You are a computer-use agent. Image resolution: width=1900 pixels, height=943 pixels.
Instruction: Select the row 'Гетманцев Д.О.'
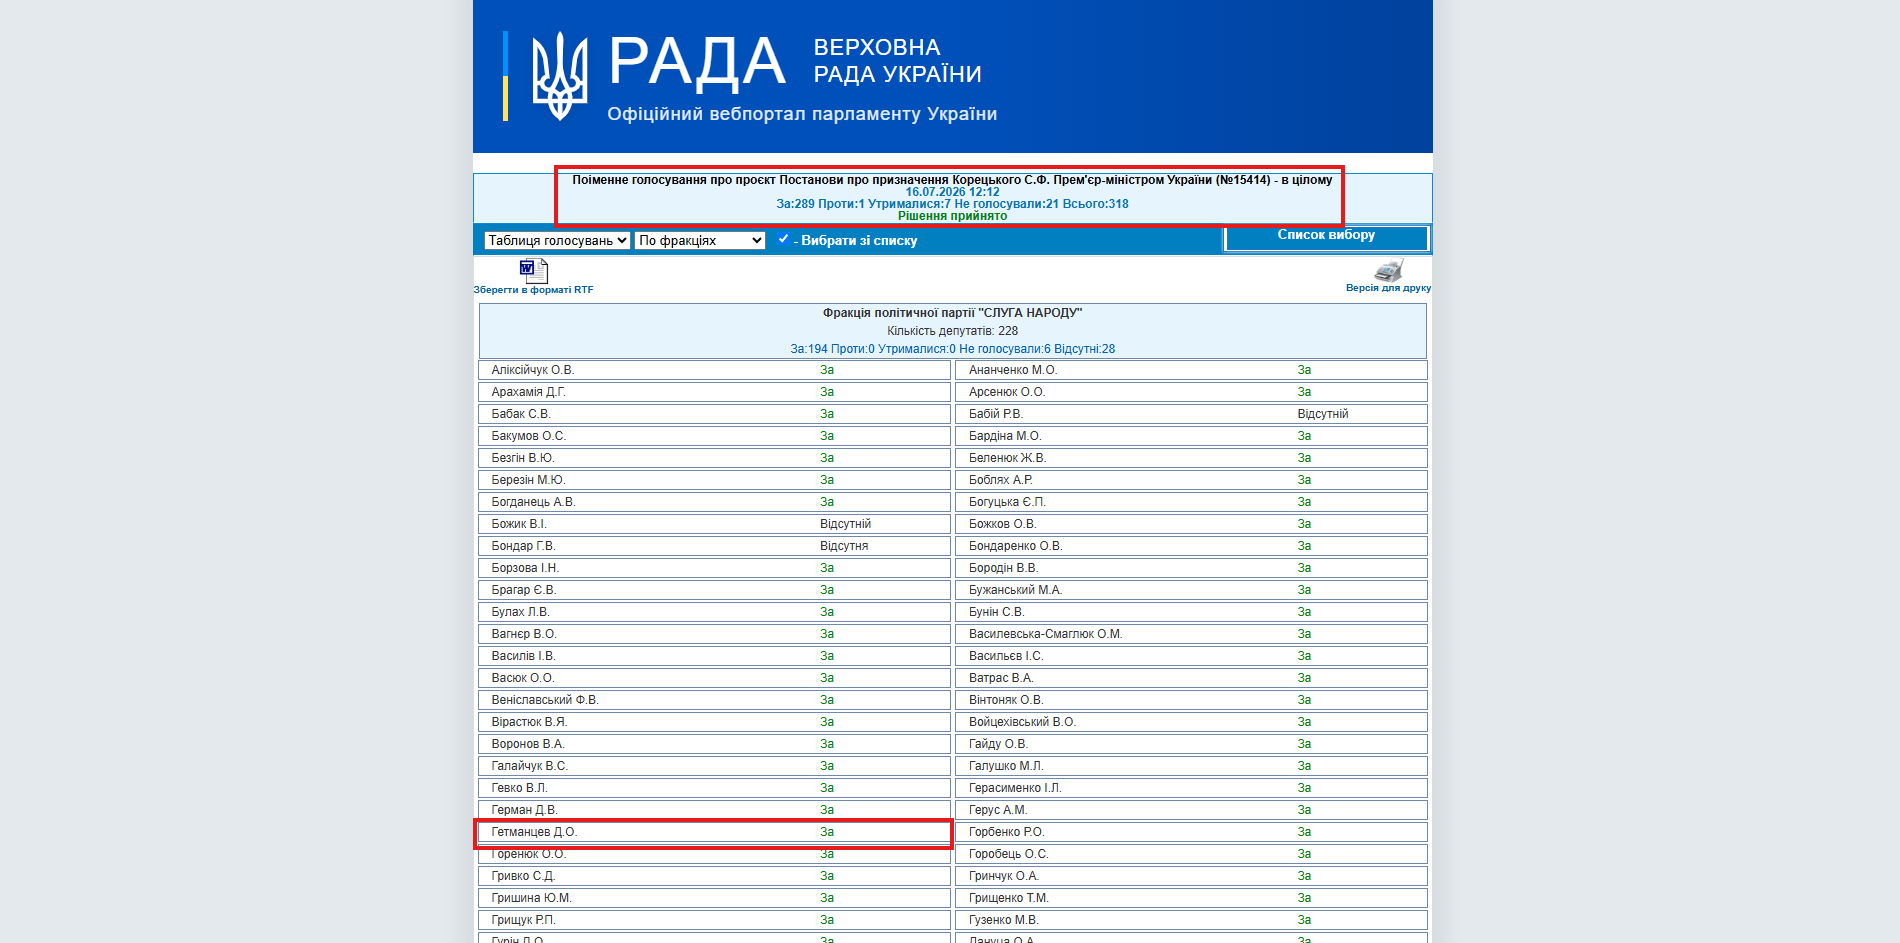(x=714, y=832)
